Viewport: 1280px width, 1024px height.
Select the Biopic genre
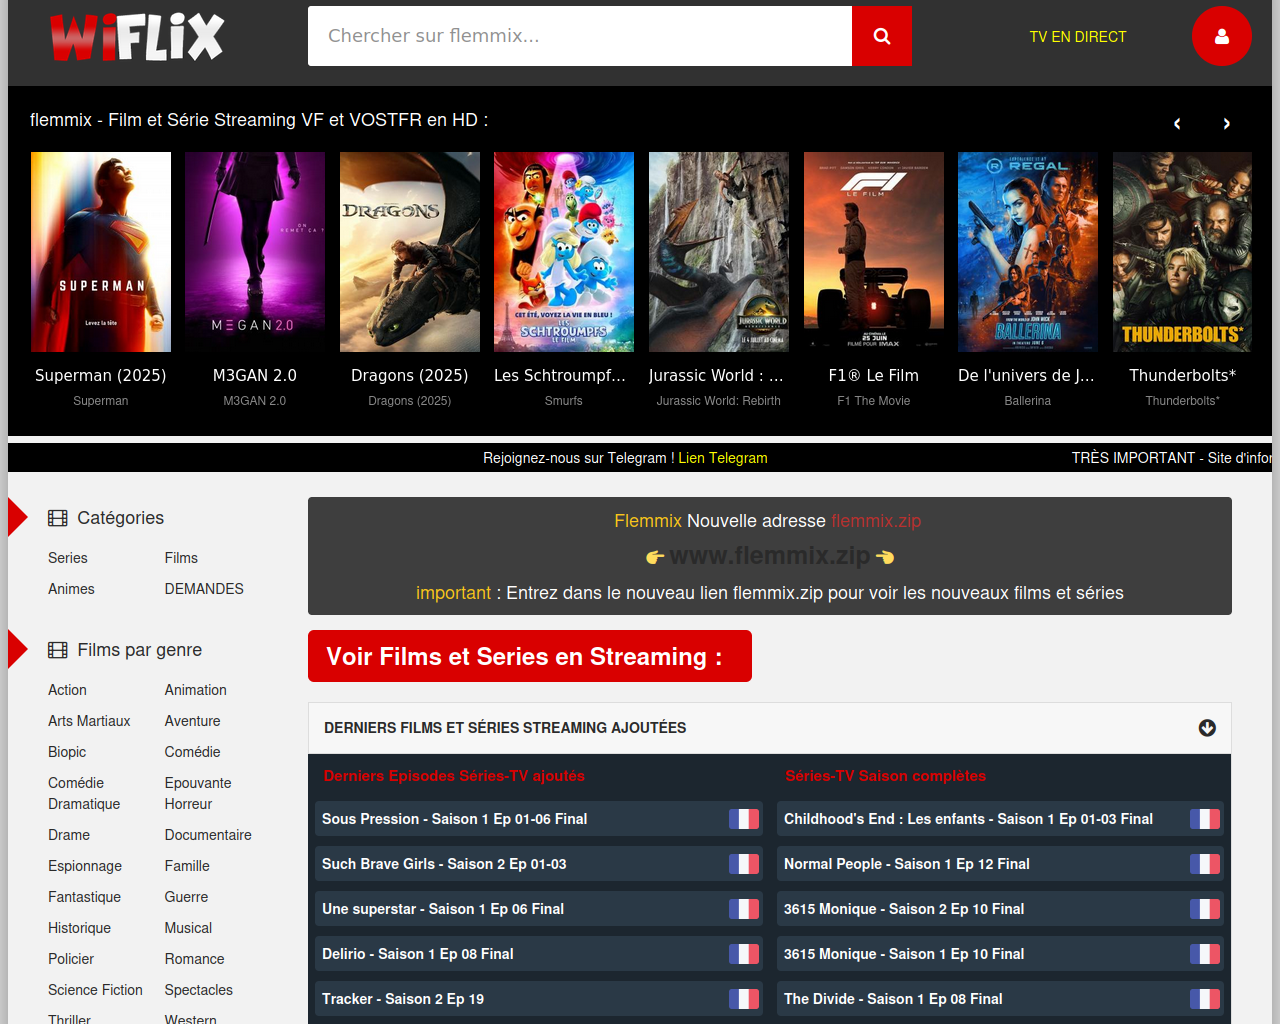(67, 752)
